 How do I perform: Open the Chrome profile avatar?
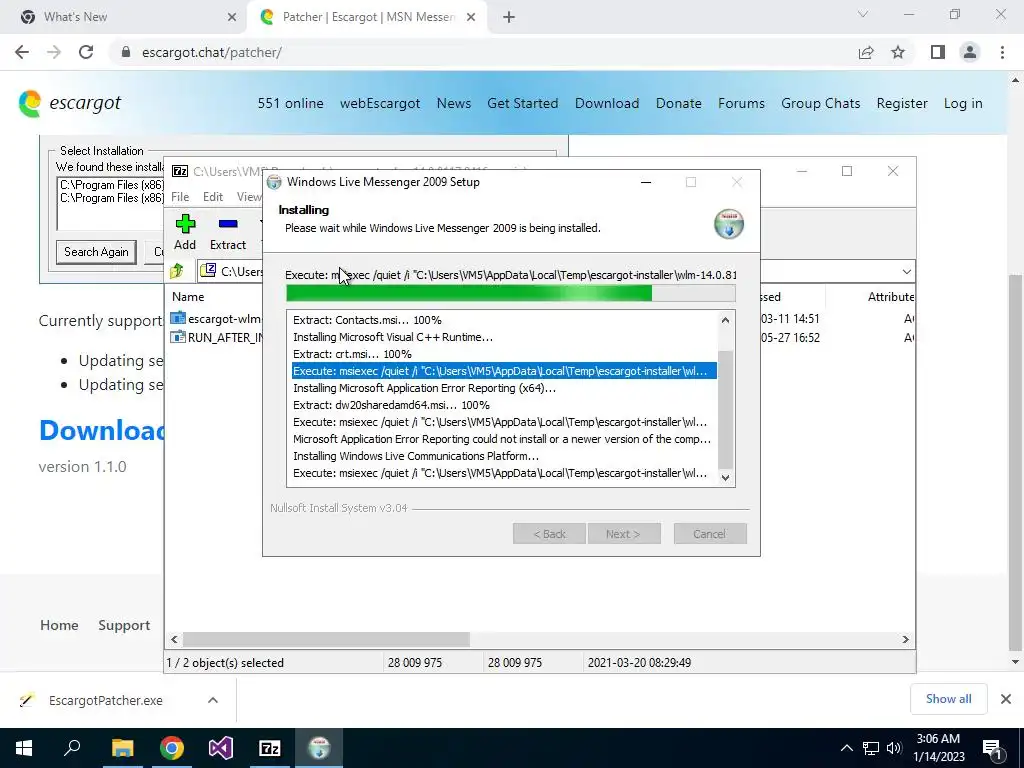[x=970, y=52]
